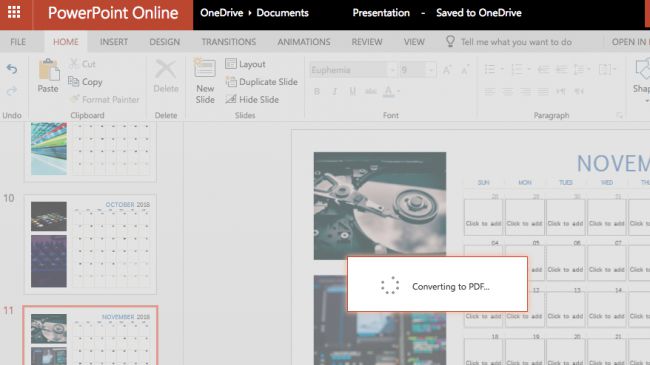This screenshot has width=650, height=365.
Task: Switch to the DESIGN tab
Action: point(165,42)
